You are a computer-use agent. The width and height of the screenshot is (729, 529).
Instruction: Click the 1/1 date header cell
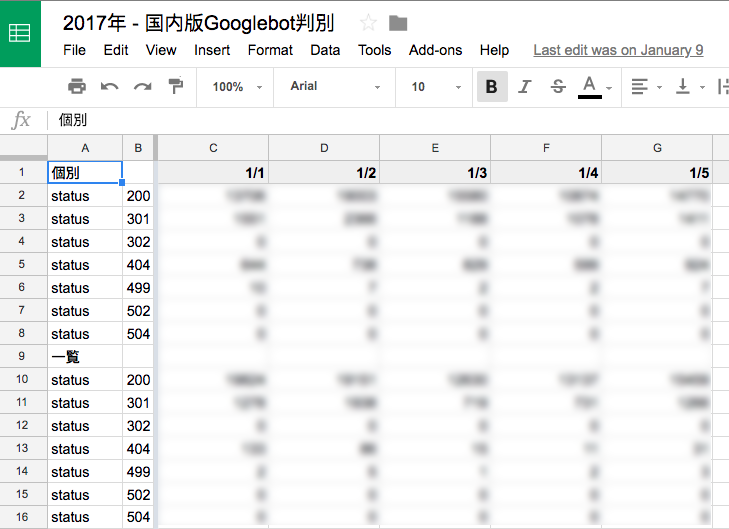pos(213,172)
